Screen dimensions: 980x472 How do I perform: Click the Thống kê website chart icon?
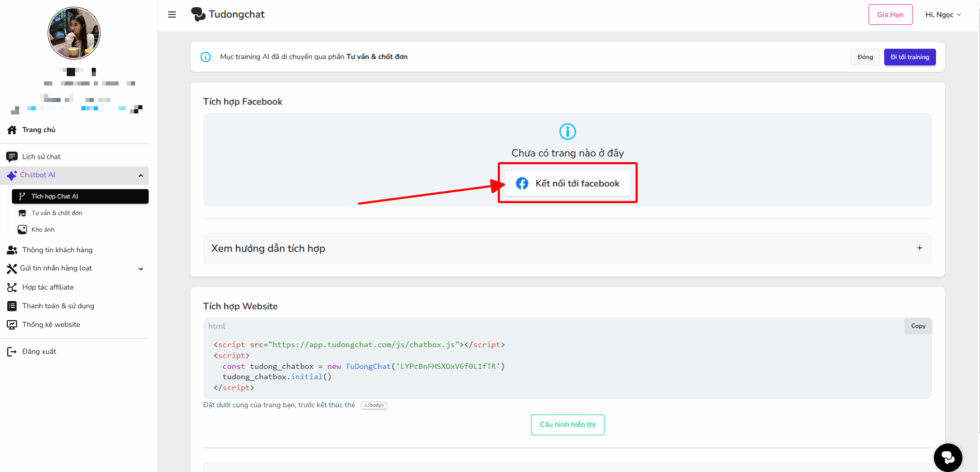[x=11, y=324]
